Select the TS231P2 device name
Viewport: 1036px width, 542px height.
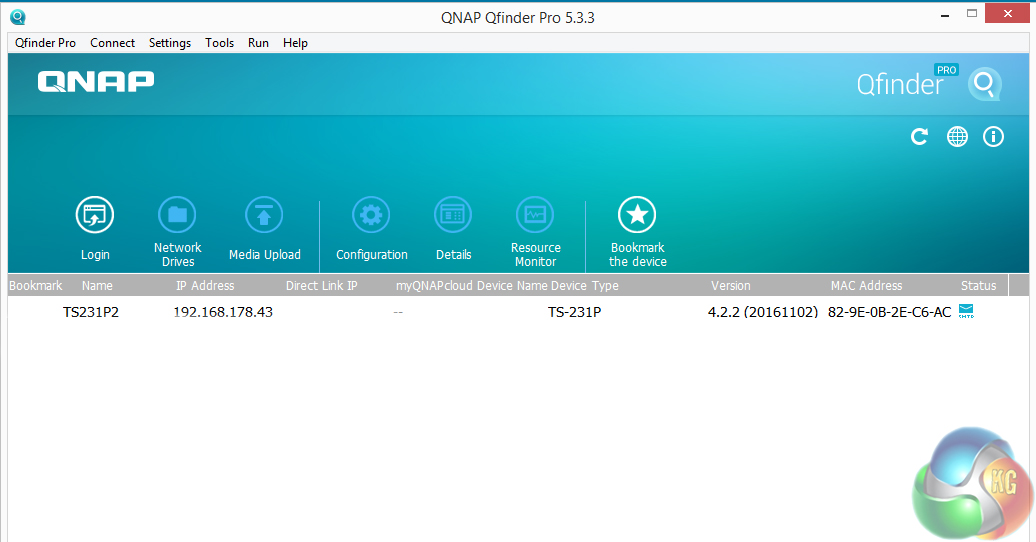click(91, 312)
